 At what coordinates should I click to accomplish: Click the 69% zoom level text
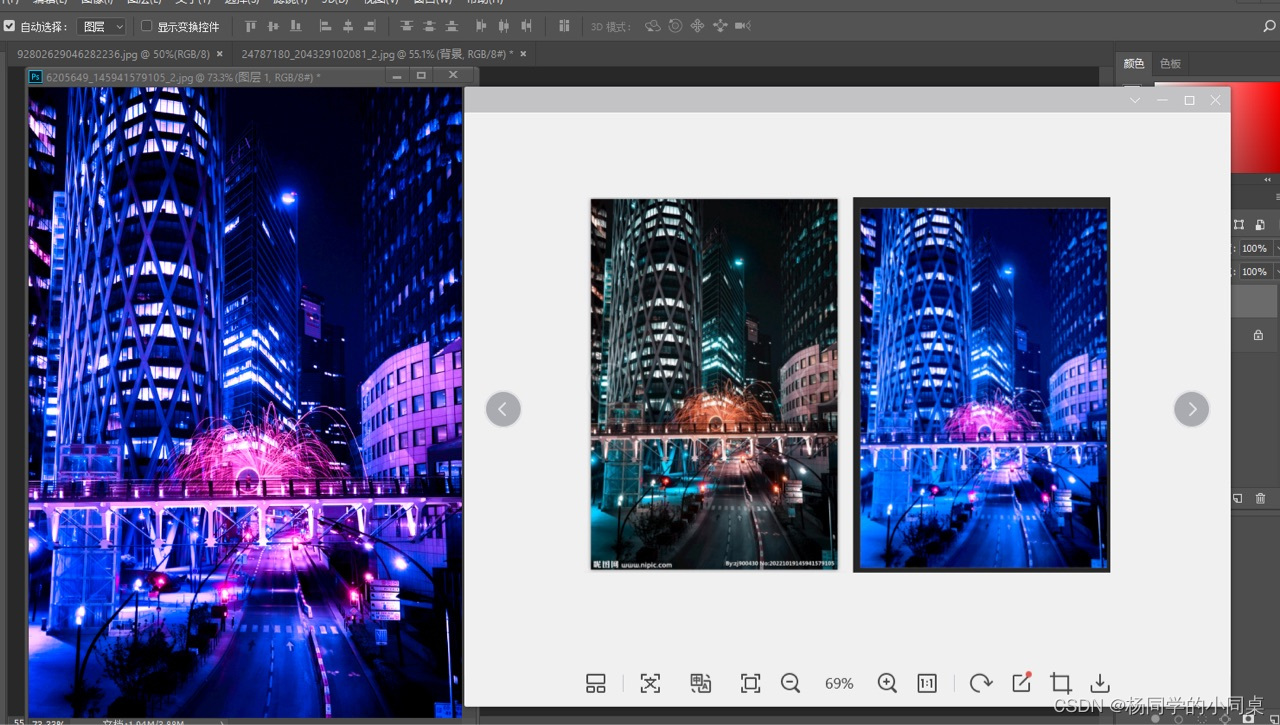pyautogui.click(x=839, y=684)
